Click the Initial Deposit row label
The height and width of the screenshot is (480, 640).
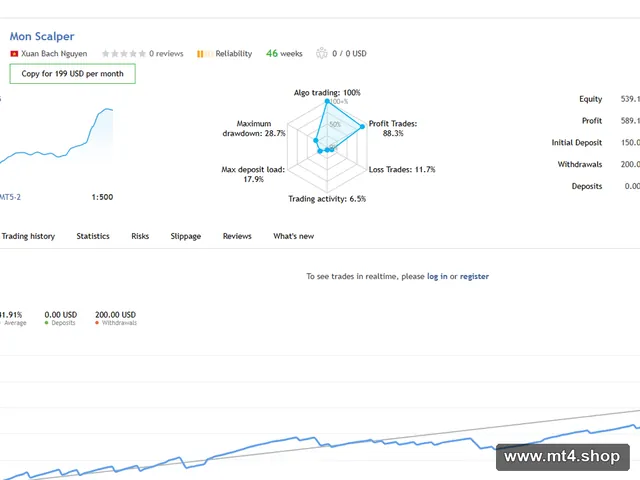click(577, 142)
